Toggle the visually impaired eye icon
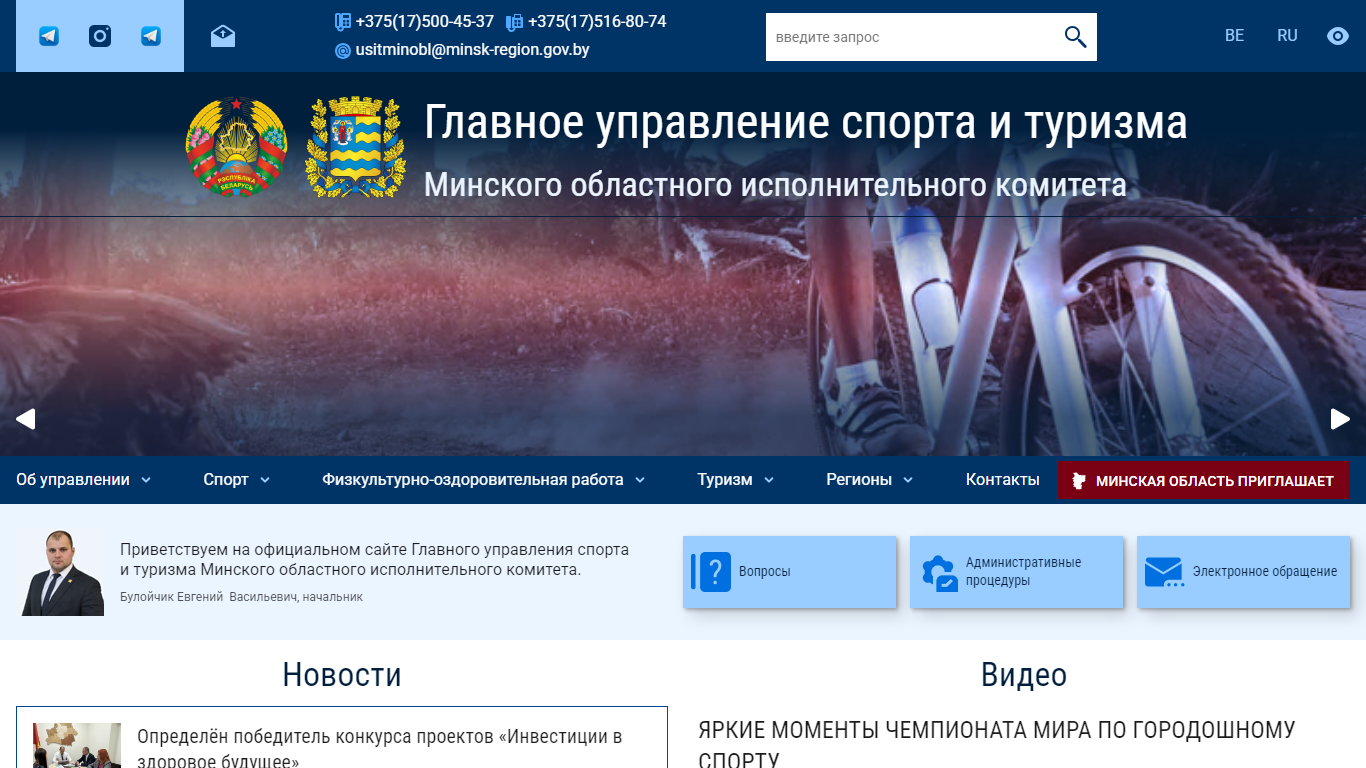This screenshot has height=768, width=1366. click(x=1338, y=36)
